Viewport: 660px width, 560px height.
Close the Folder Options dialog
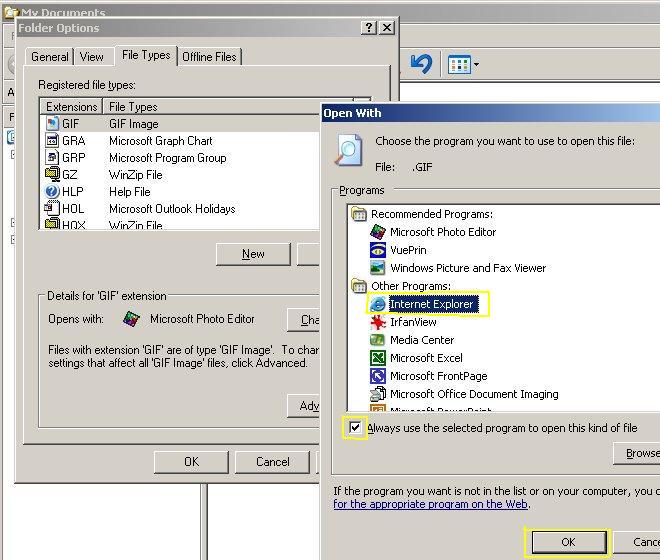[x=387, y=28]
